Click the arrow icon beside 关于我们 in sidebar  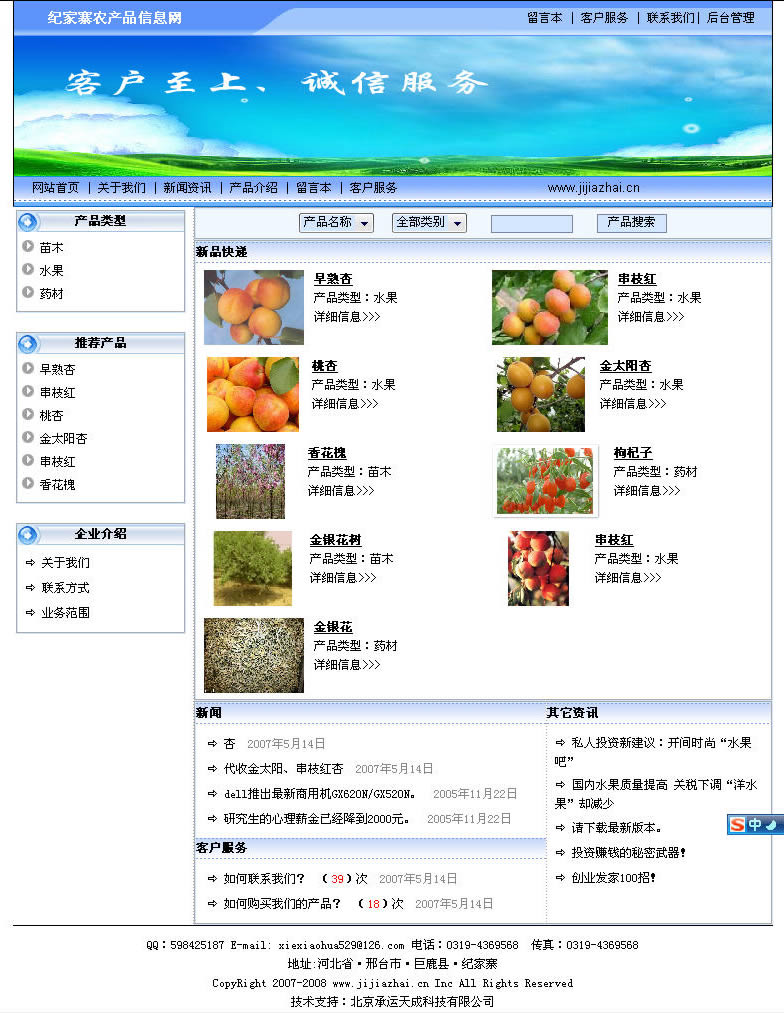tap(30, 563)
